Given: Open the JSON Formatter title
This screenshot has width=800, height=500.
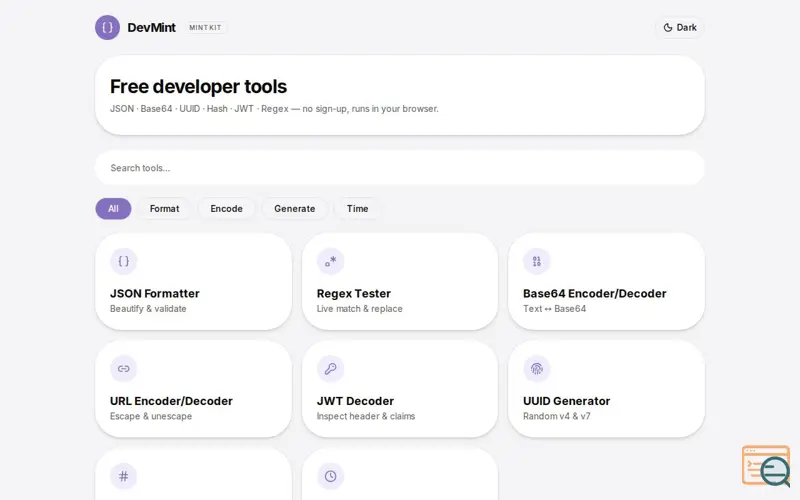Looking at the screenshot, I should pyautogui.click(x=155, y=294).
